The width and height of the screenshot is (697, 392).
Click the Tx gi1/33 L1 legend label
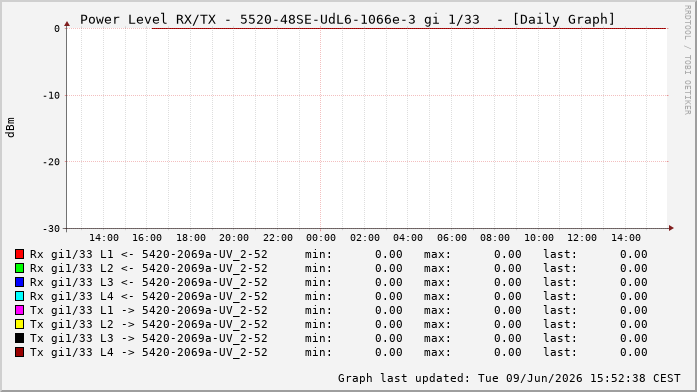coord(148,310)
